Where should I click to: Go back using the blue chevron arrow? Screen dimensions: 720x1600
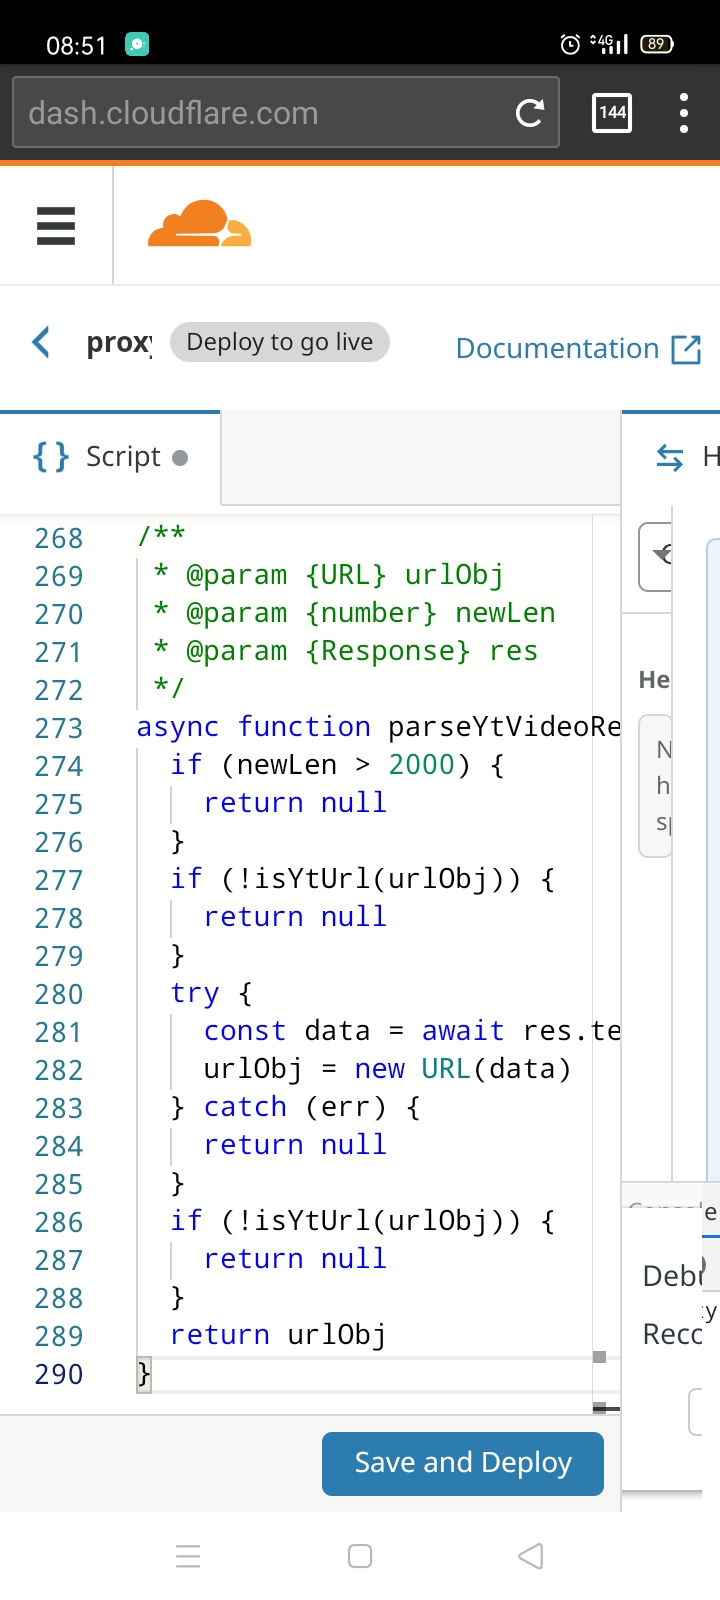tap(41, 342)
